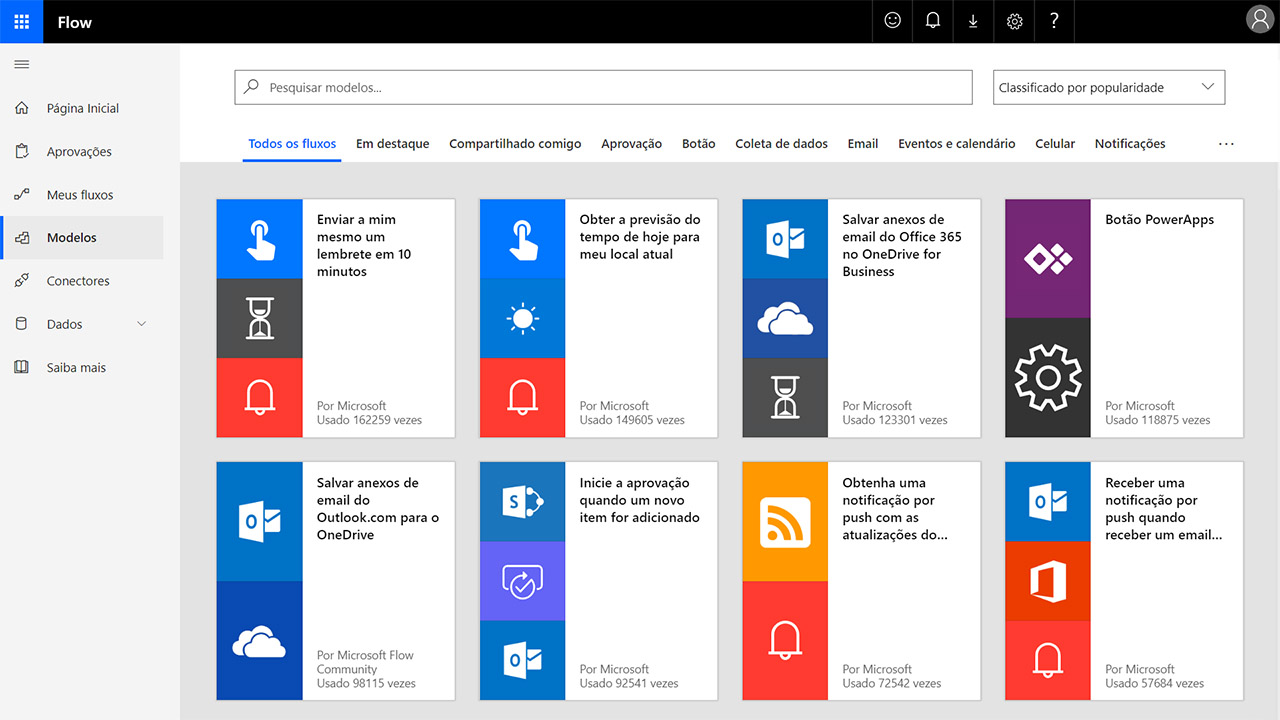Screen dimensions: 1280x720
Task: Switch to Aprovação tab
Action: click(x=631, y=144)
